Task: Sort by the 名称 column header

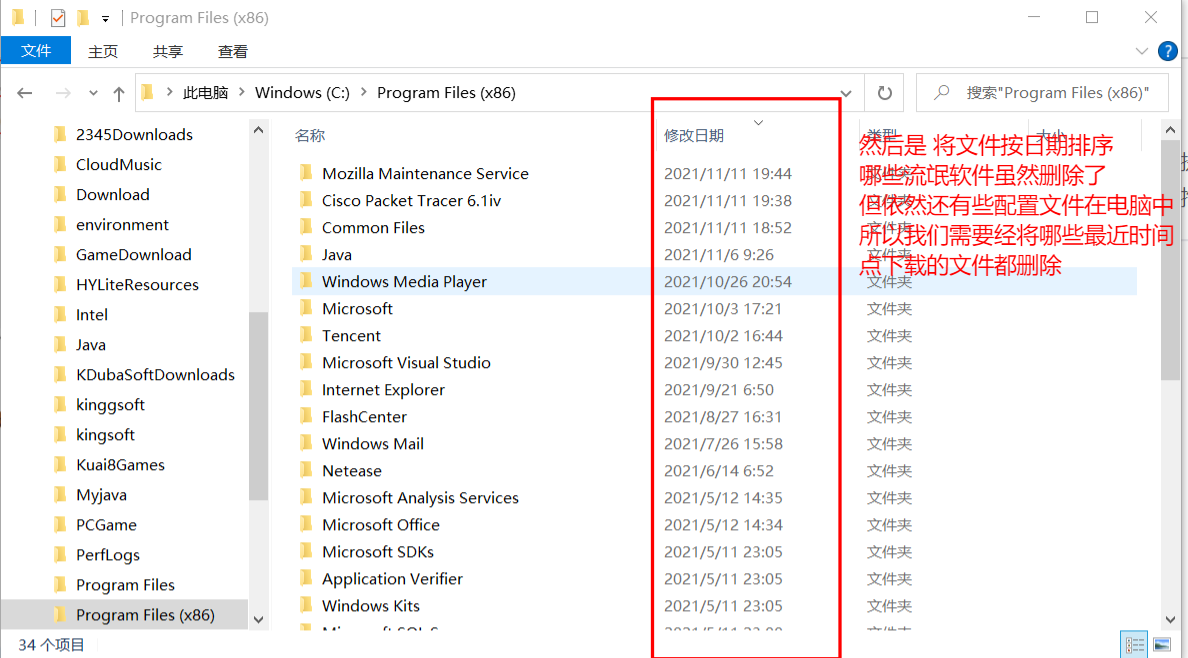Action: click(310, 136)
